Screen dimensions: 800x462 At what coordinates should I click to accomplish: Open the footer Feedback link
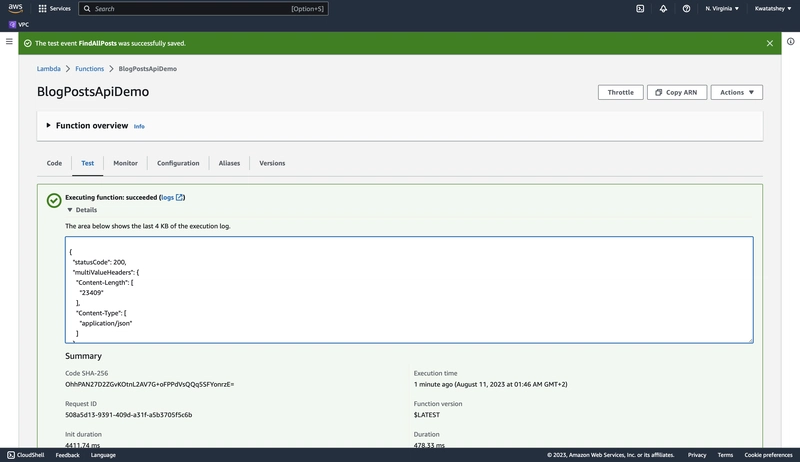click(67, 455)
